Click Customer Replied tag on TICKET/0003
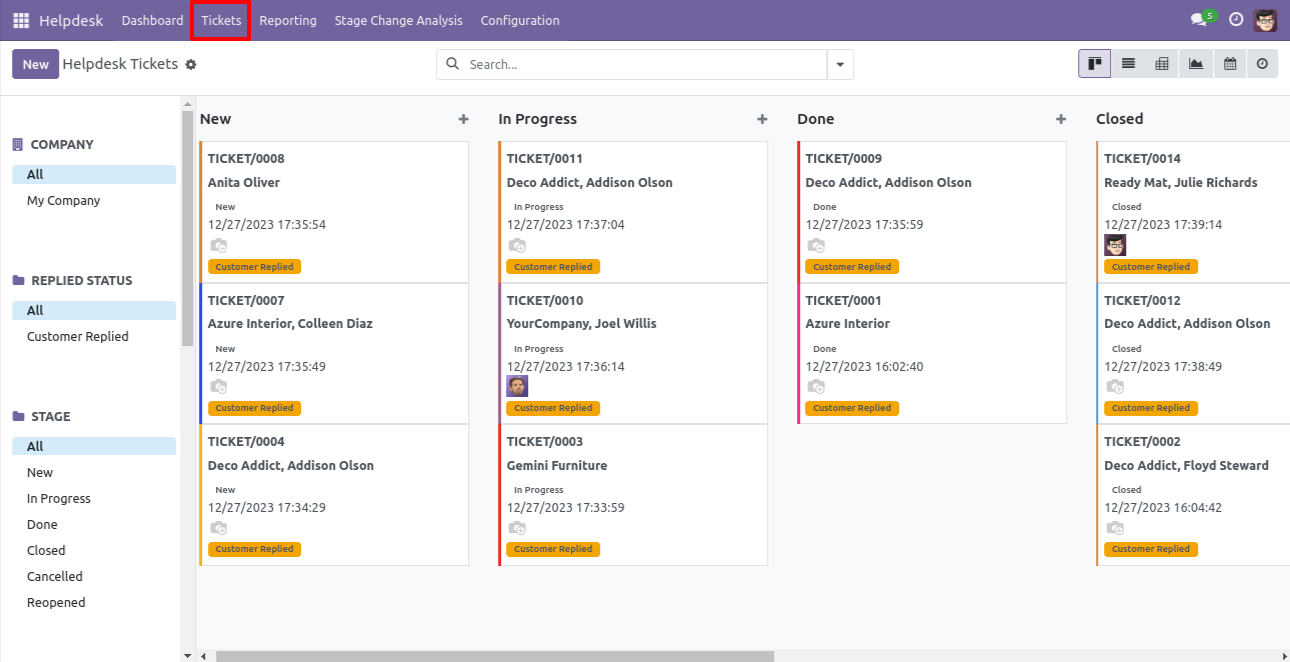 coord(553,549)
